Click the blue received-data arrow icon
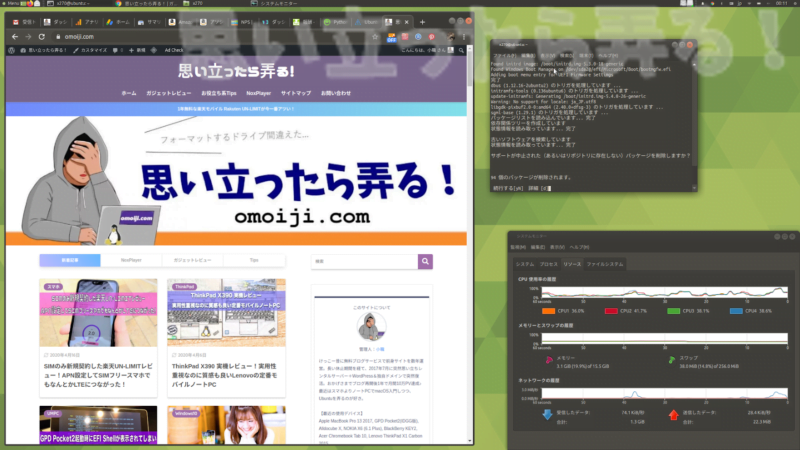The width and height of the screenshot is (800, 450). tap(547, 415)
